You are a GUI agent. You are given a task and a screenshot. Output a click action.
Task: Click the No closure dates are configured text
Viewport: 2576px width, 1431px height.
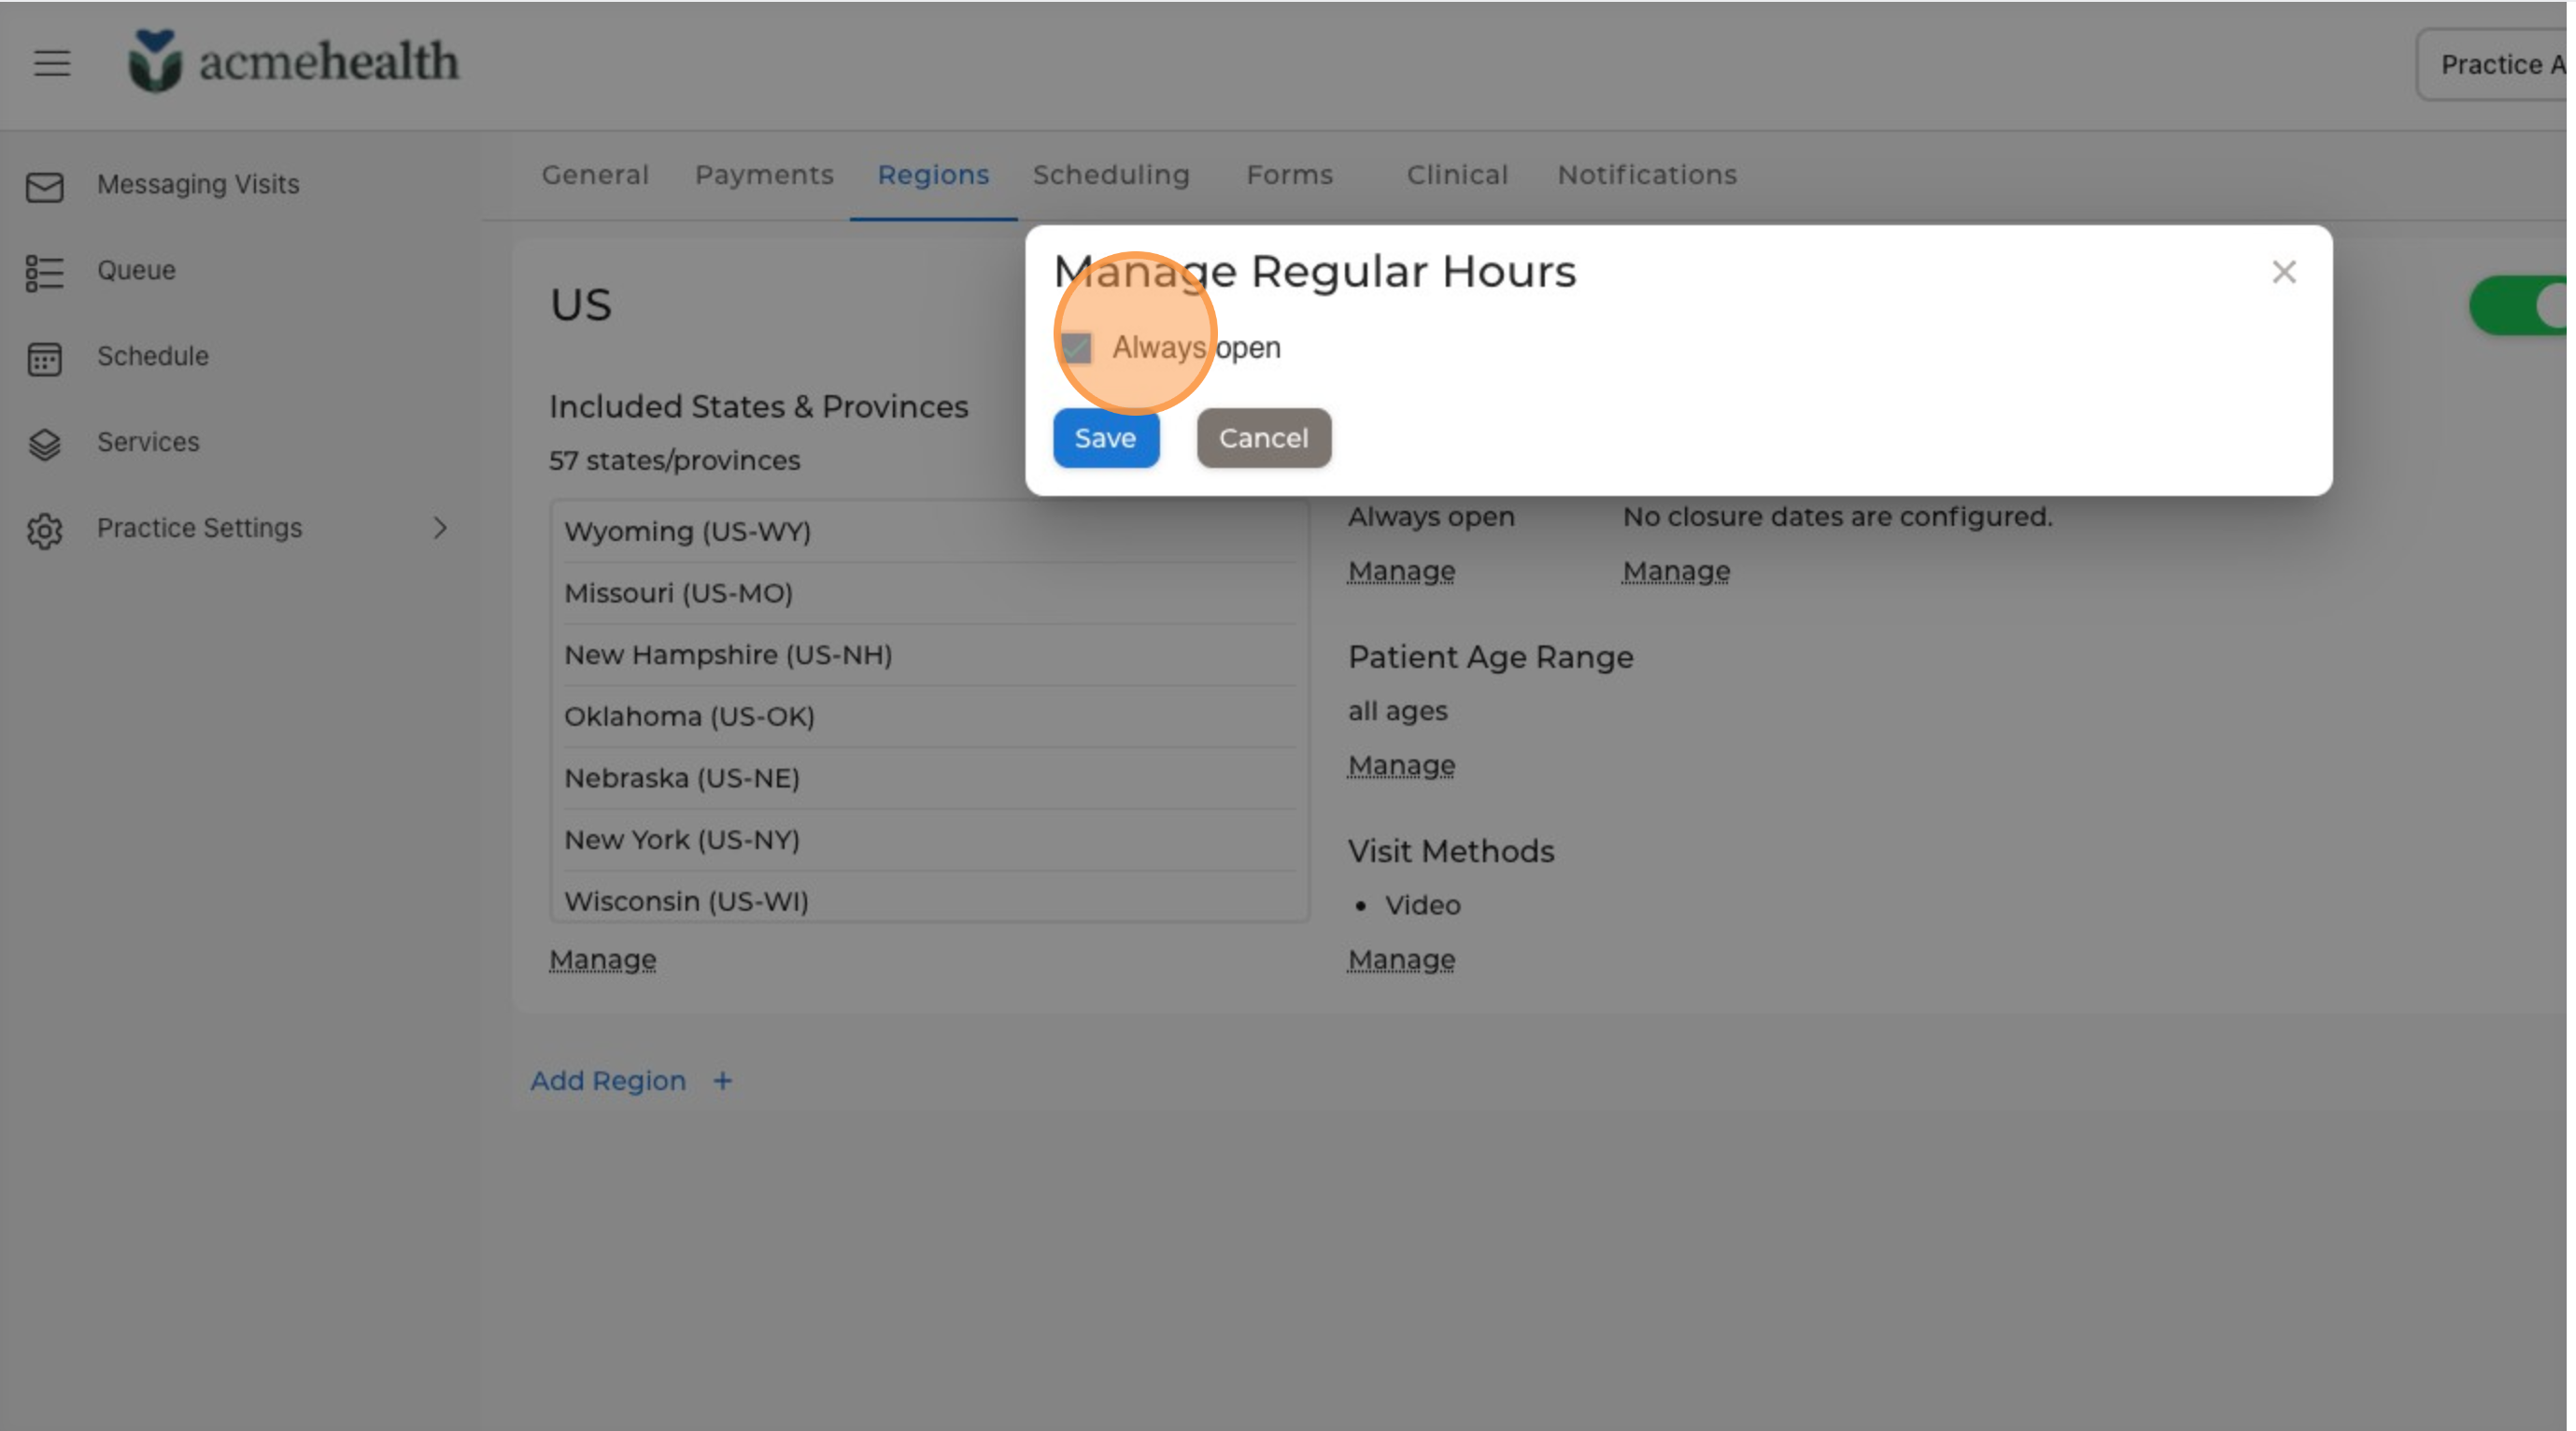1837,517
